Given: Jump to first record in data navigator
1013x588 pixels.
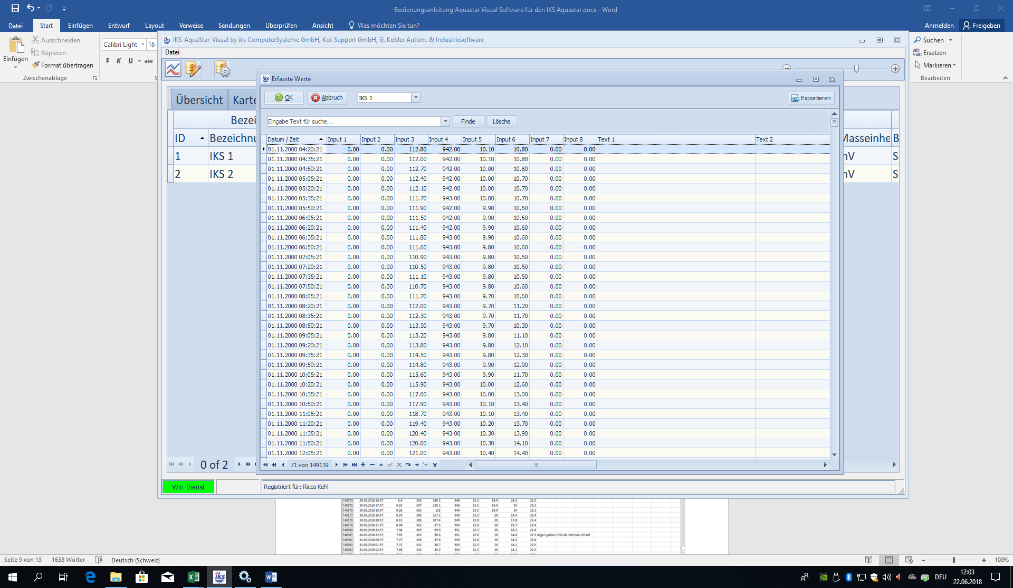Looking at the screenshot, I should [x=266, y=465].
